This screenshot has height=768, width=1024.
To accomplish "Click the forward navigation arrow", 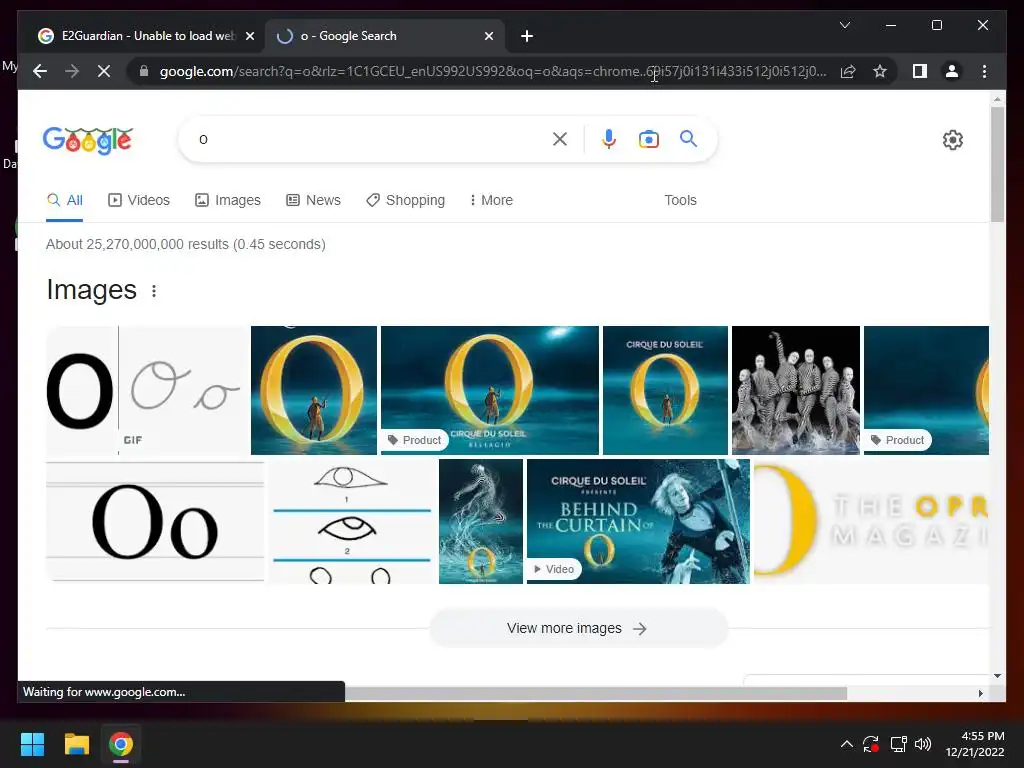I will coord(72,71).
